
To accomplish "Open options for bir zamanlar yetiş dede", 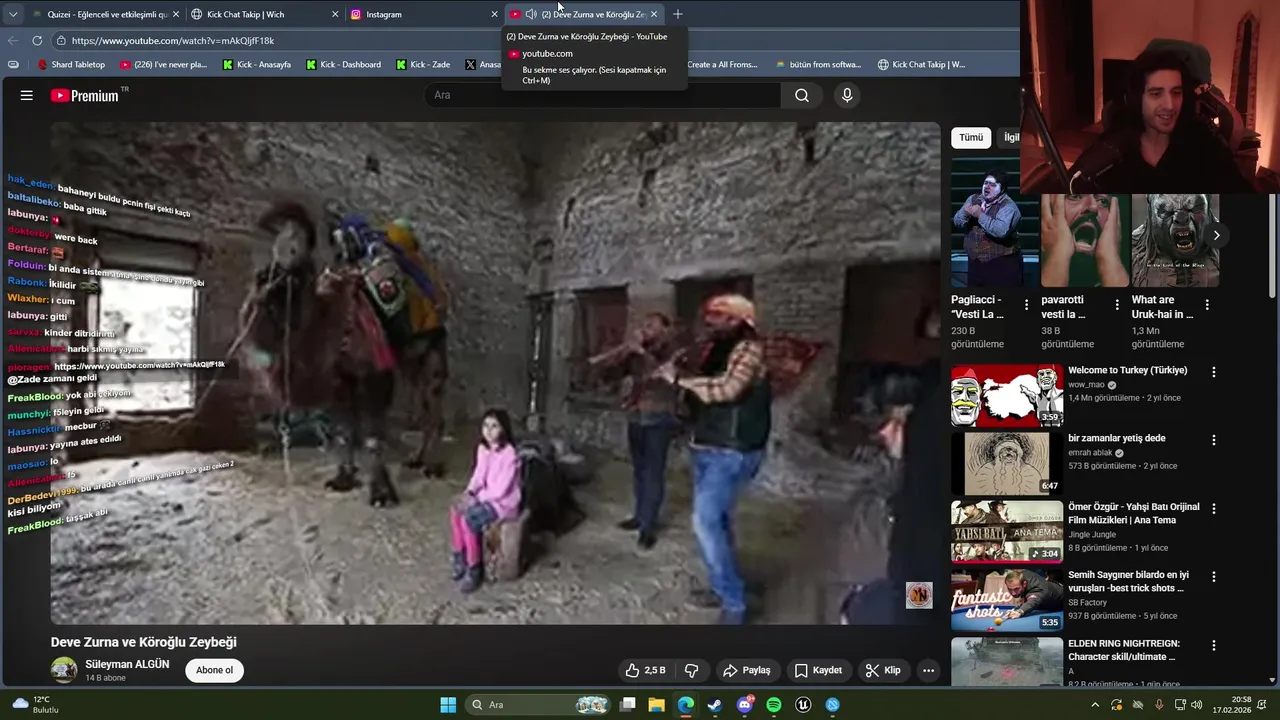I will 1214,440.
